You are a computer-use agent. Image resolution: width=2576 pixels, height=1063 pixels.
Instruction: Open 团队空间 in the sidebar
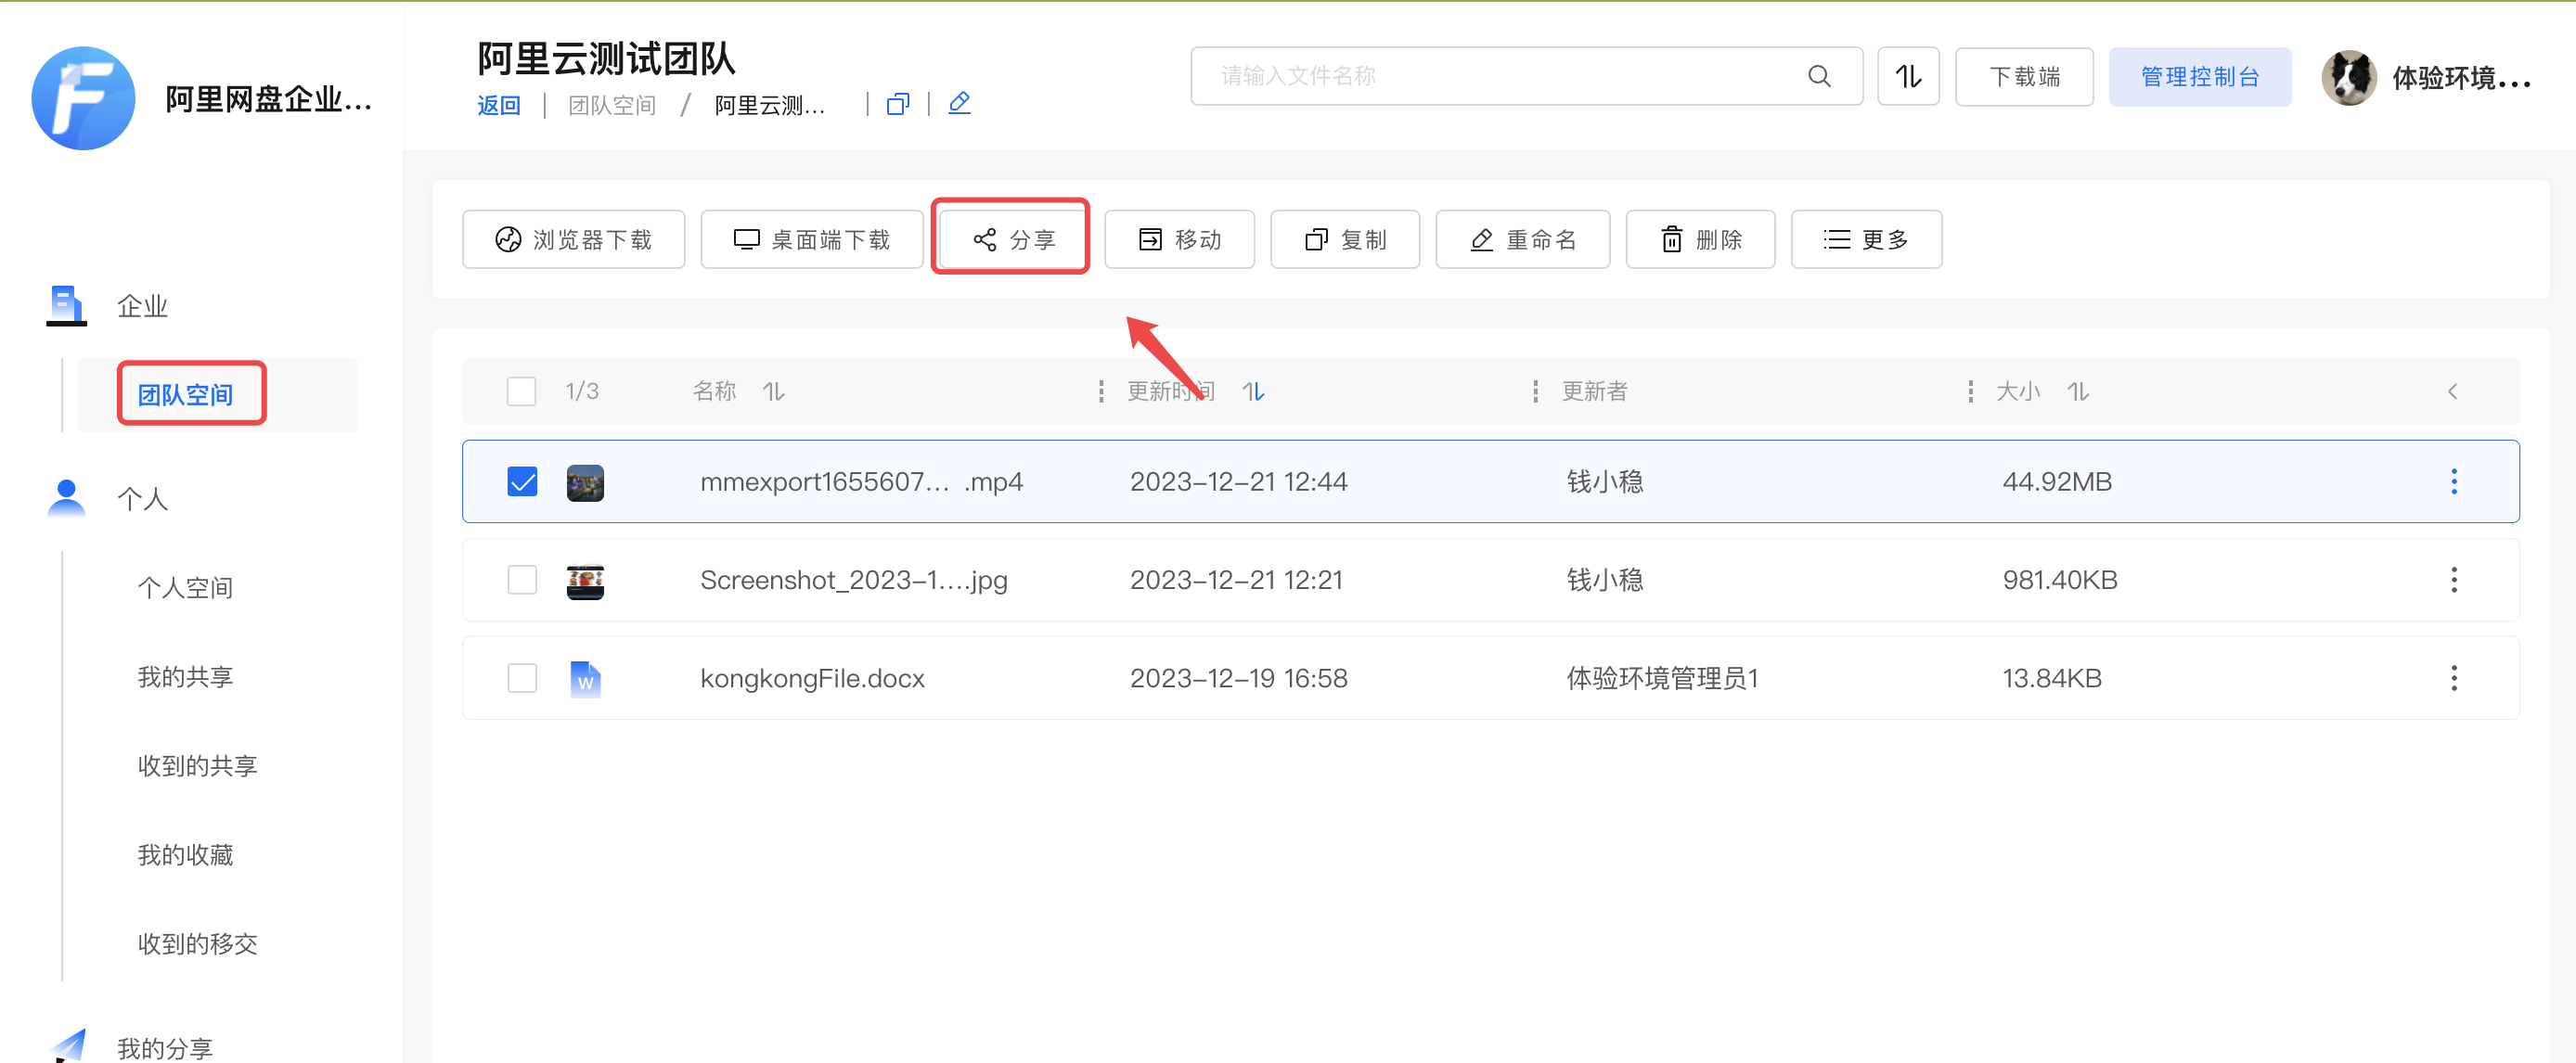pos(186,395)
